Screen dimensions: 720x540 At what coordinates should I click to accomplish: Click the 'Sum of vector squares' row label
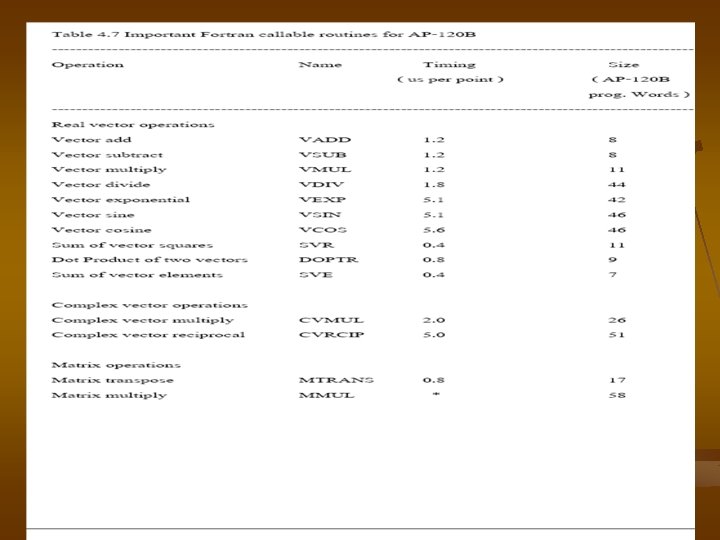point(132,245)
